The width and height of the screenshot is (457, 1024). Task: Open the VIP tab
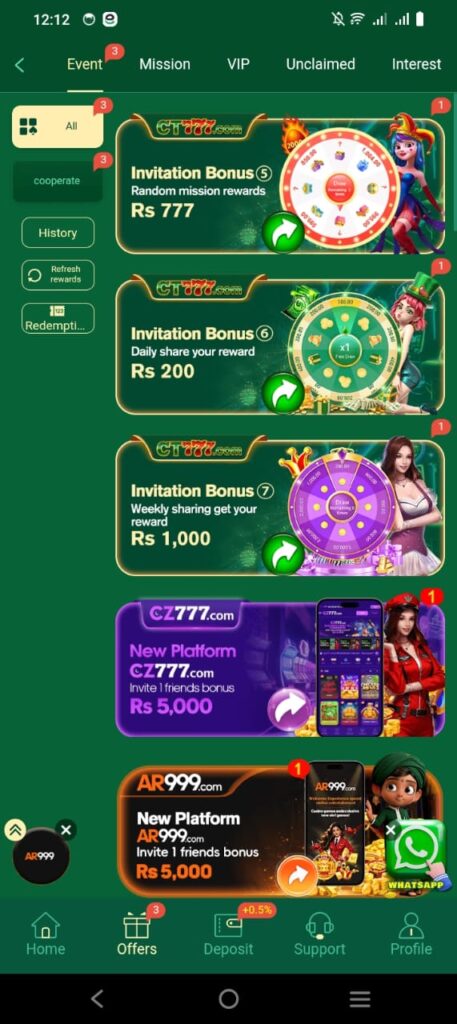(x=238, y=64)
